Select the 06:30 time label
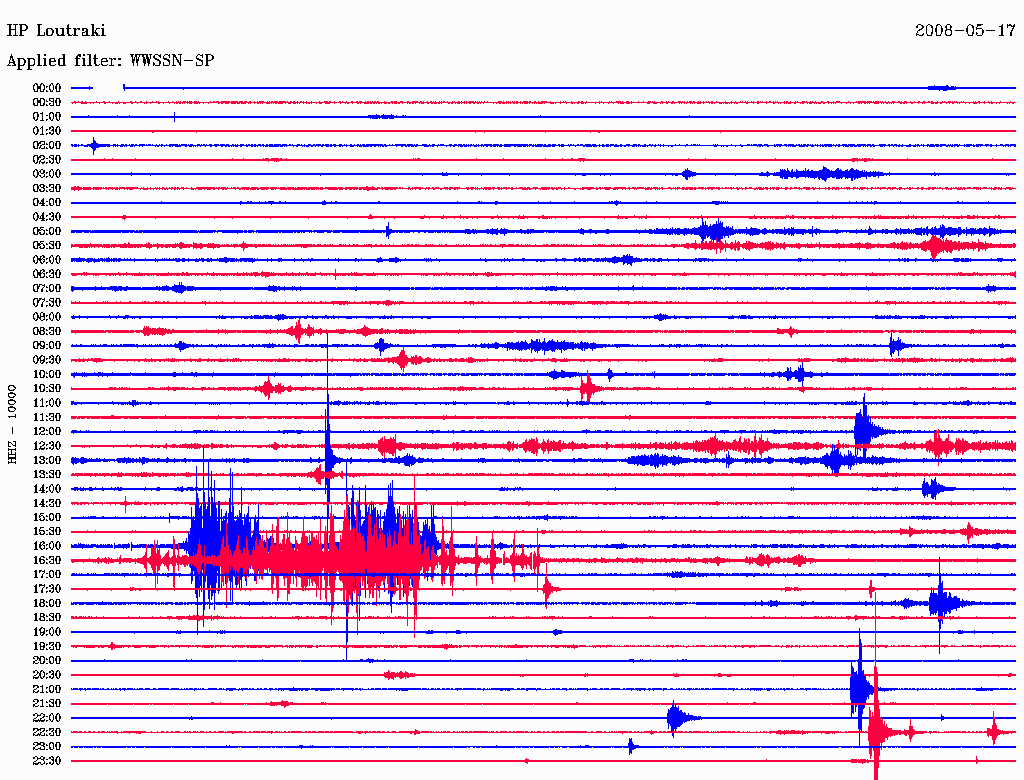The image size is (1024, 780). point(47,274)
